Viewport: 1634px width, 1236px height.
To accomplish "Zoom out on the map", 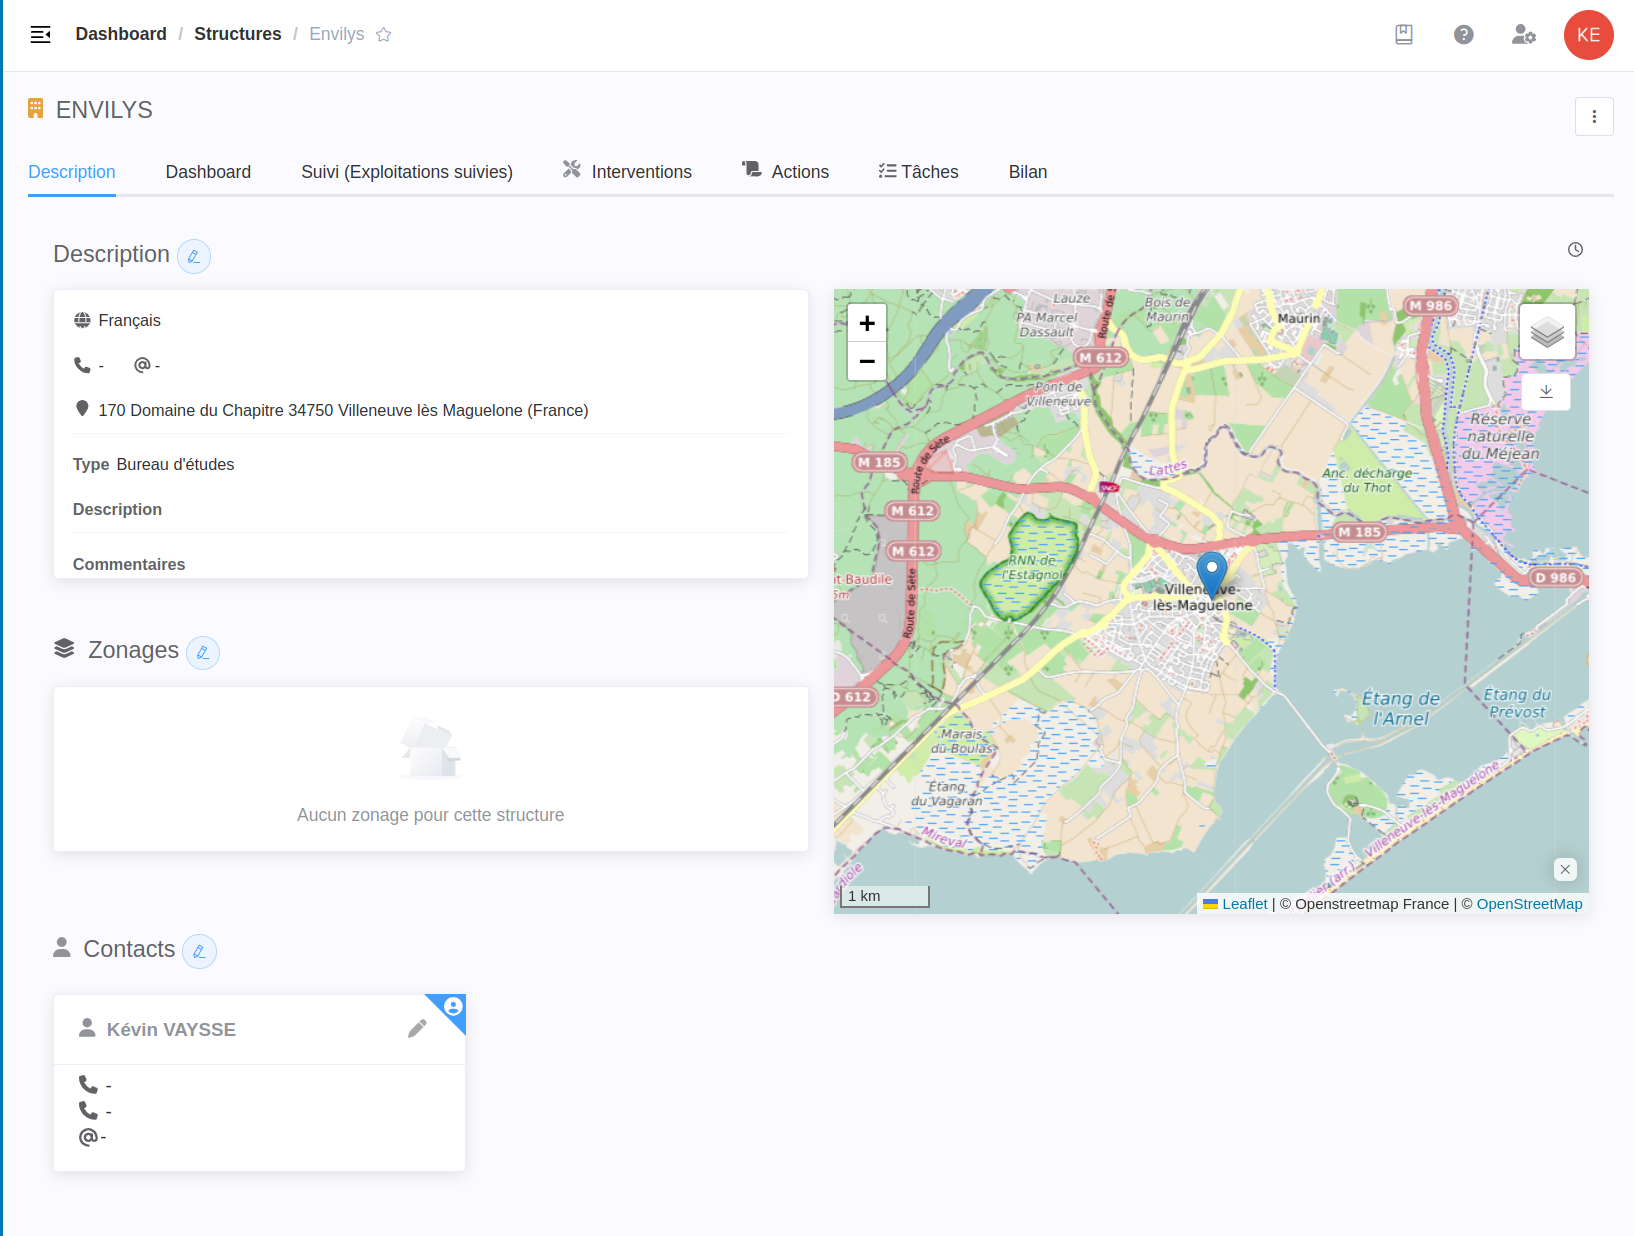I will point(867,361).
